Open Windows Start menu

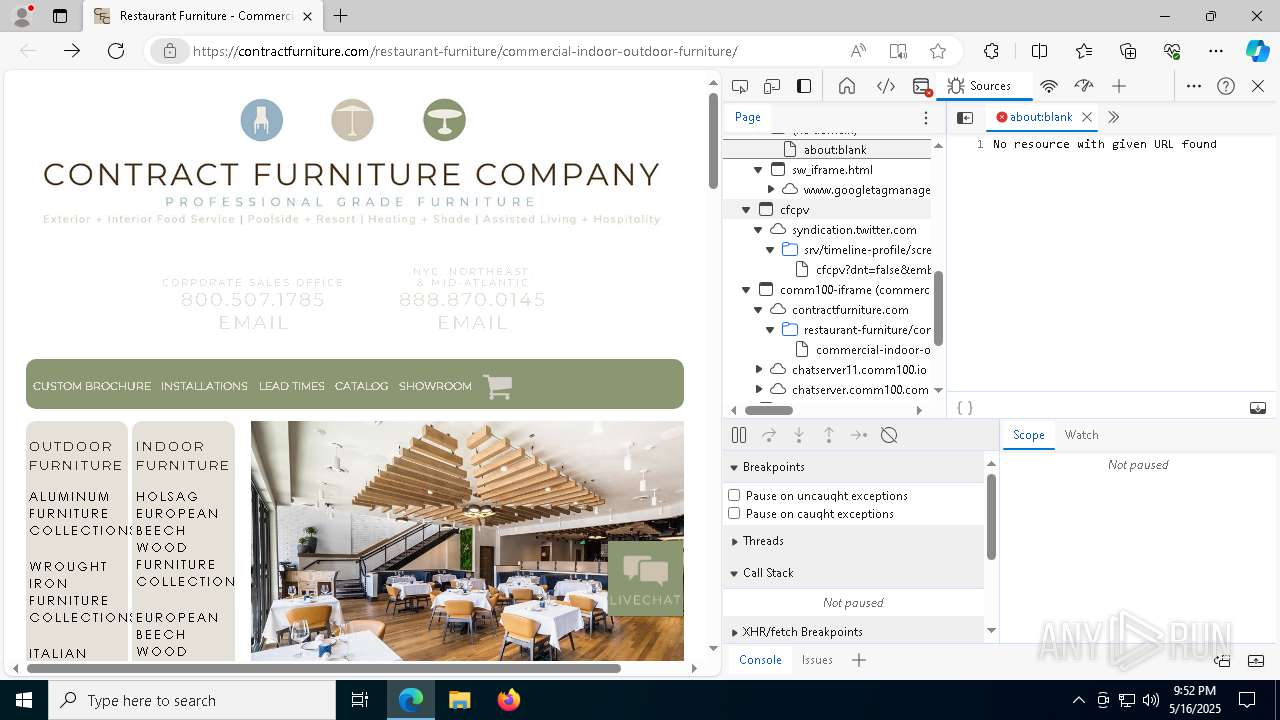click(24, 700)
